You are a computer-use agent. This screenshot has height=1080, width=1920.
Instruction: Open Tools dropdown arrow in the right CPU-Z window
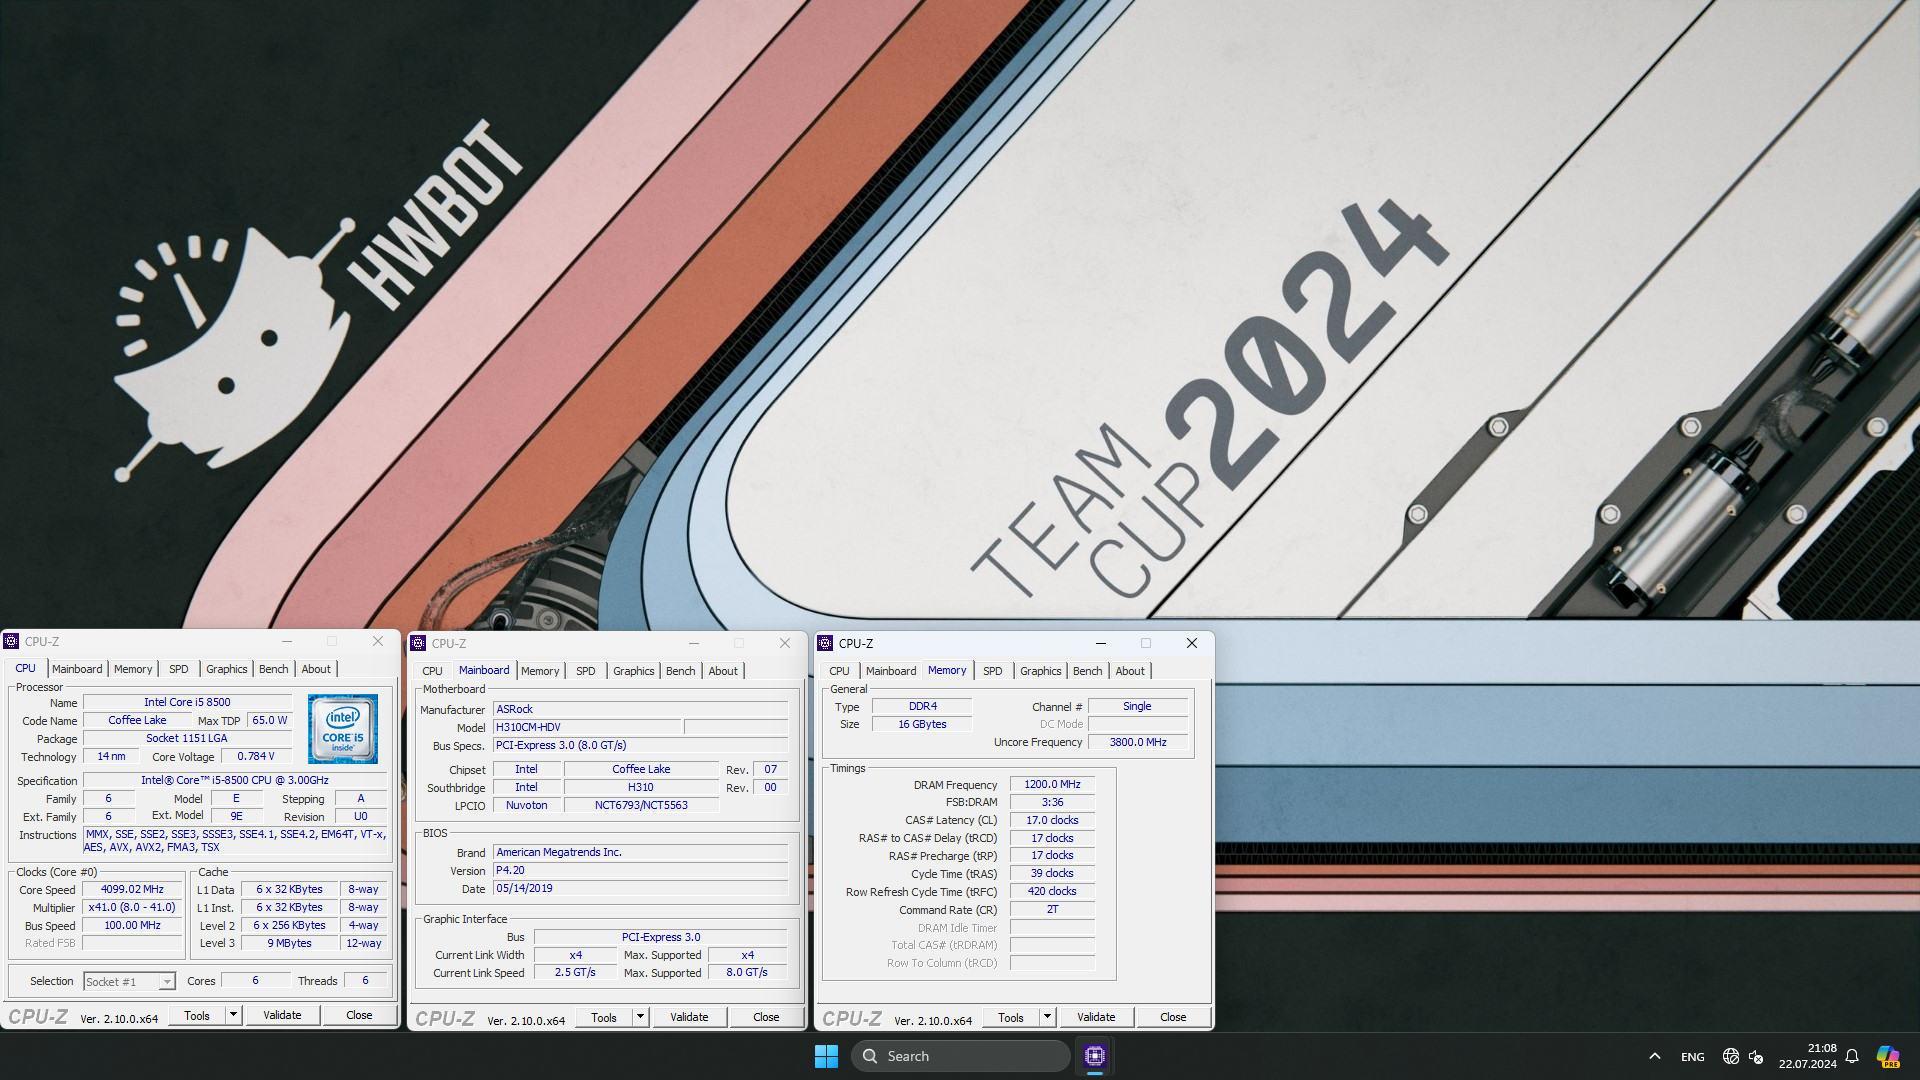coord(1048,1017)
